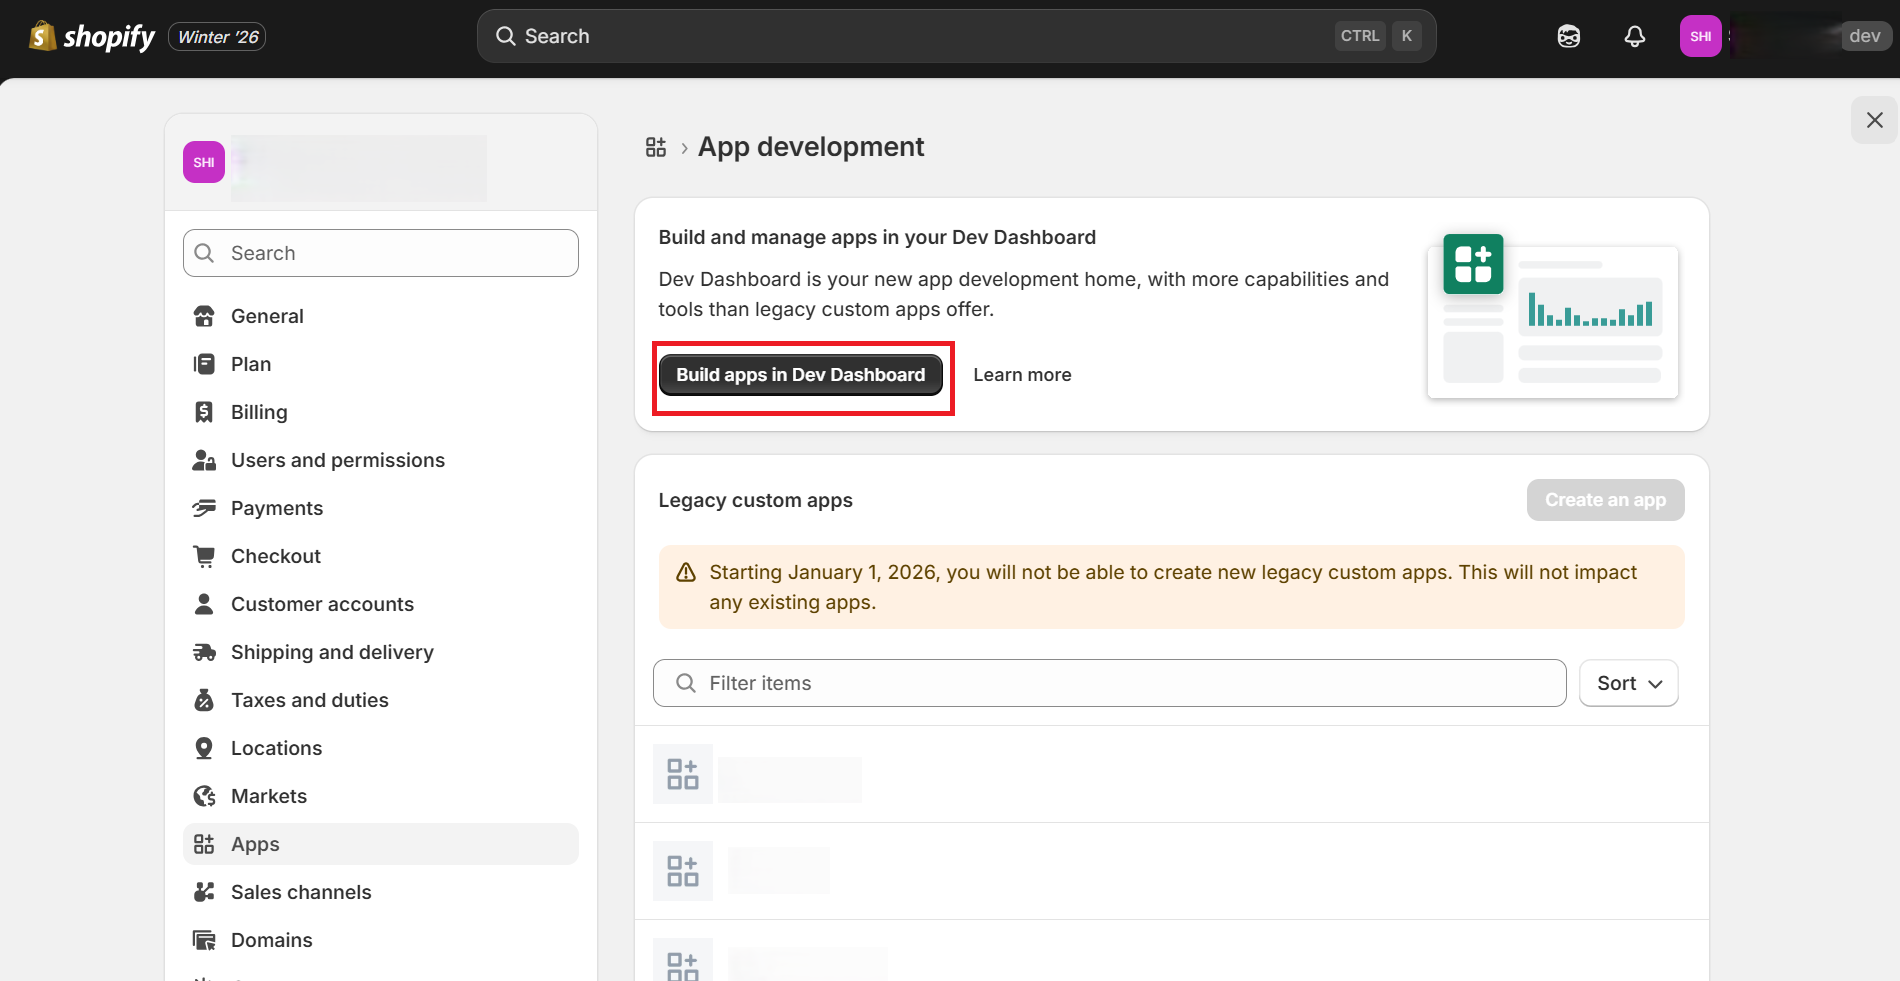Click the SHI account avatar in the top bar
The width and height of the screenshot is (1900, 981).
tap(1700, 37)
